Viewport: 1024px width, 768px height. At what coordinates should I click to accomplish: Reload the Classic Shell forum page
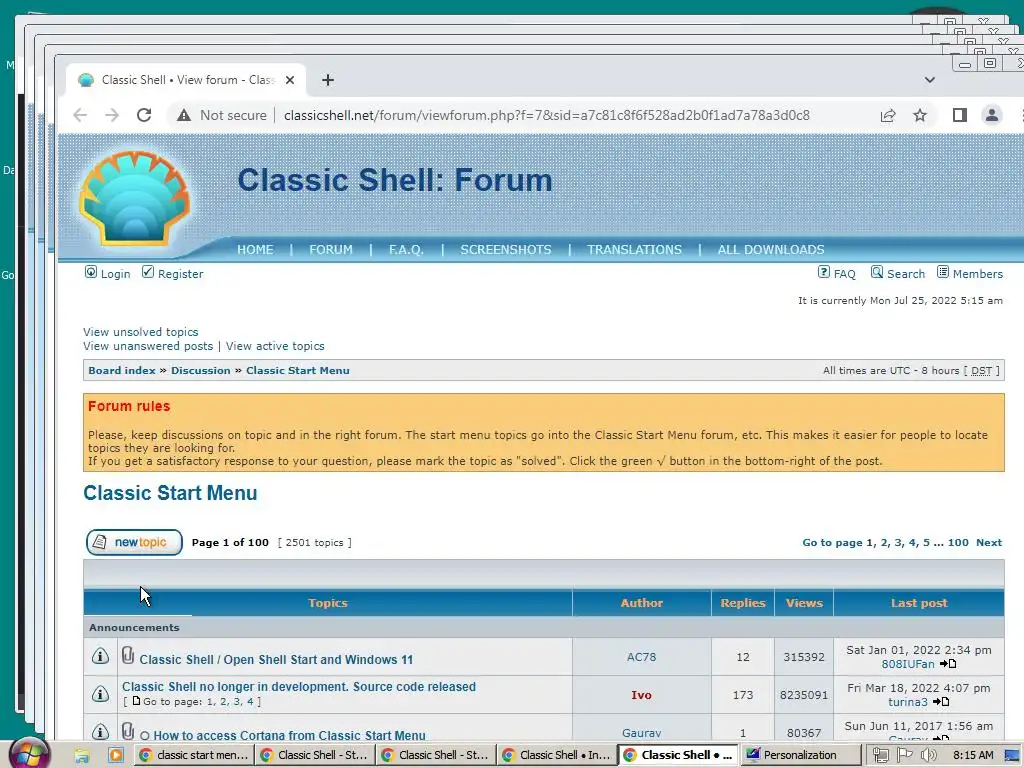pos(144,116)
